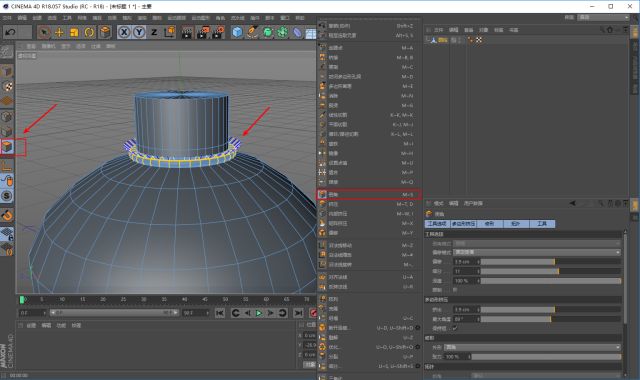
Task: Open the bevel shape dropdown
Action: pyautogui.click(x=532, y=347)
